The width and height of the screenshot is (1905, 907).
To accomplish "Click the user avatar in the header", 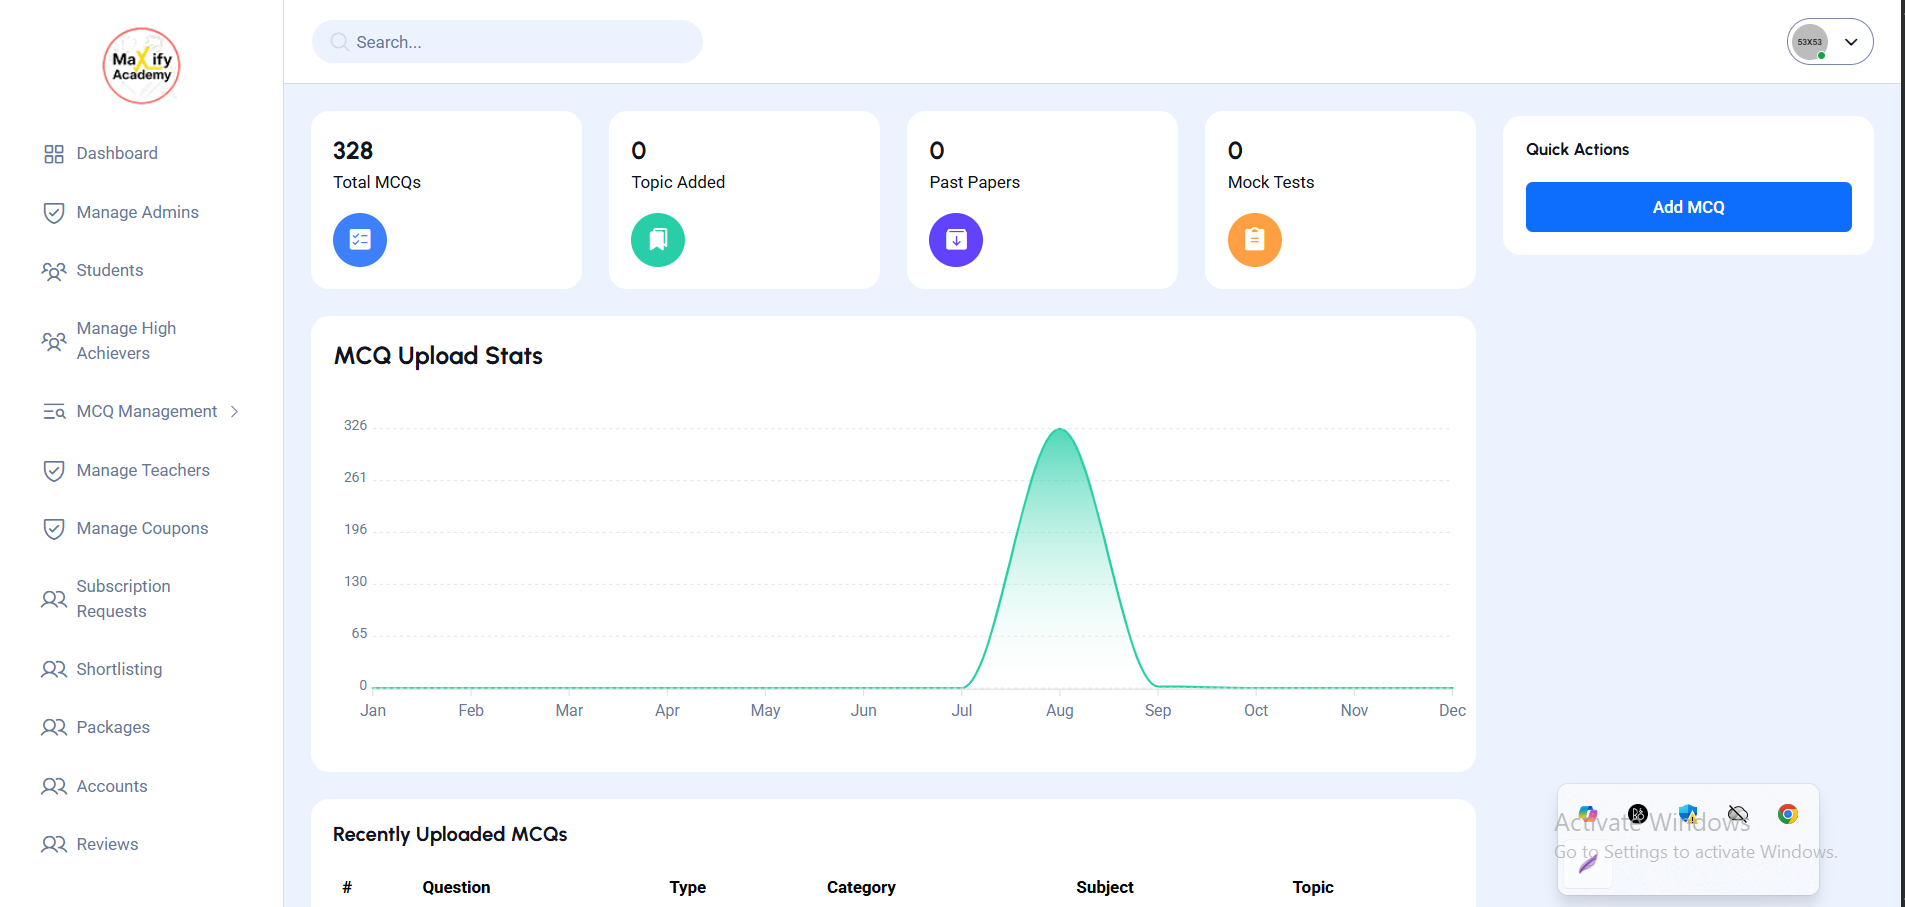I will (1809, 42).
